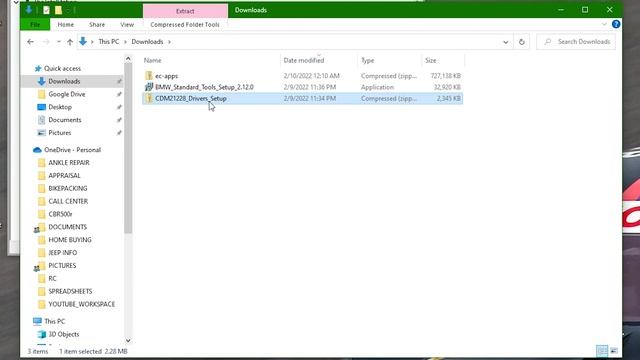The width and height of the screenshot is (640, 360).
Task: Open the PICTURES OneDrive folder
Action: pyautogui.click(x=62, y=266)
